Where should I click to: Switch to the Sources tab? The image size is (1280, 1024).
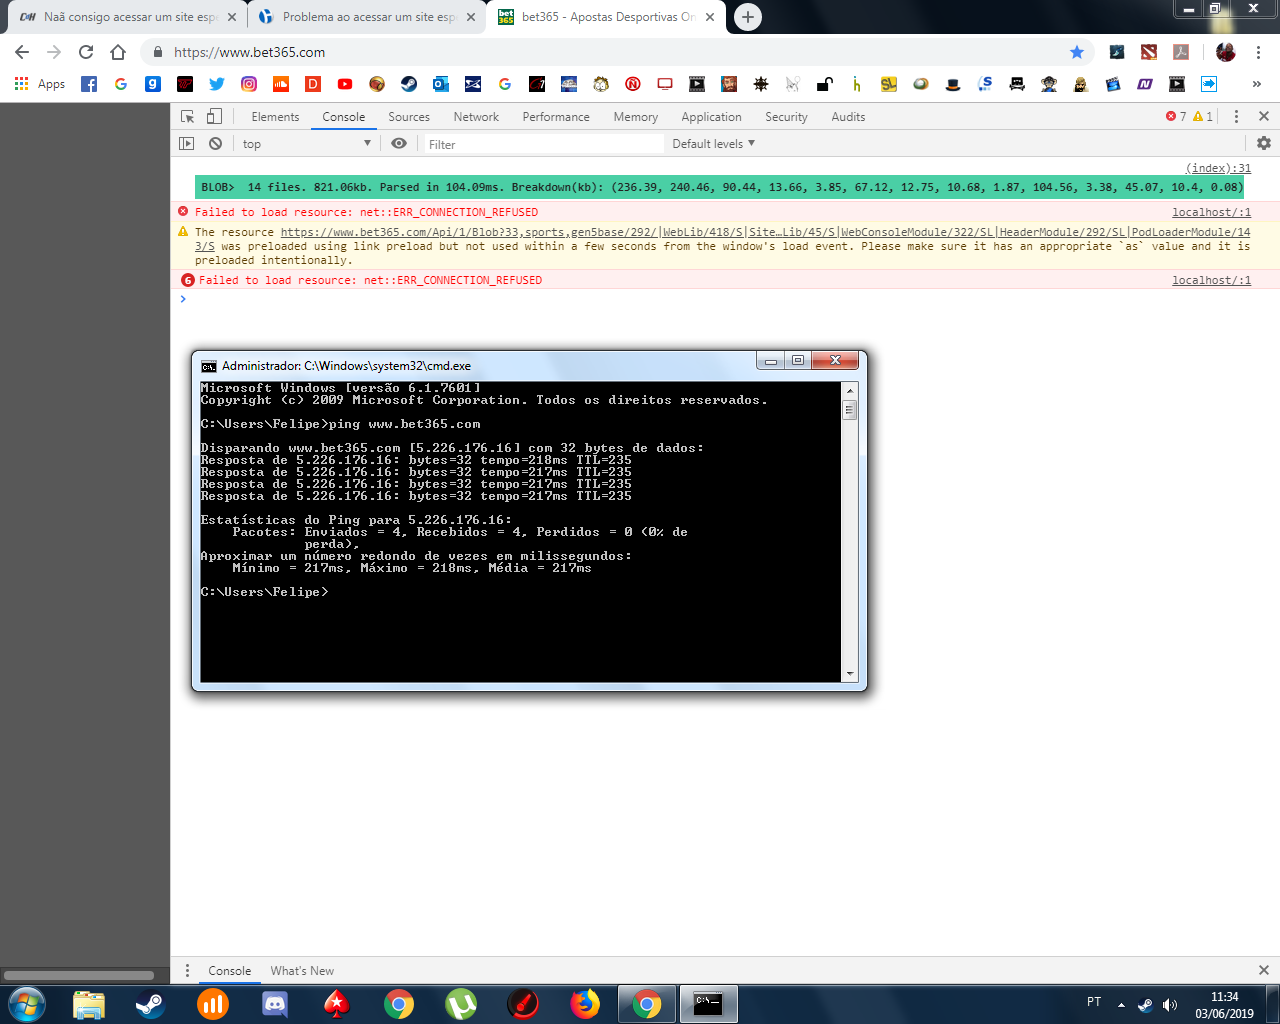coord(409,117)
